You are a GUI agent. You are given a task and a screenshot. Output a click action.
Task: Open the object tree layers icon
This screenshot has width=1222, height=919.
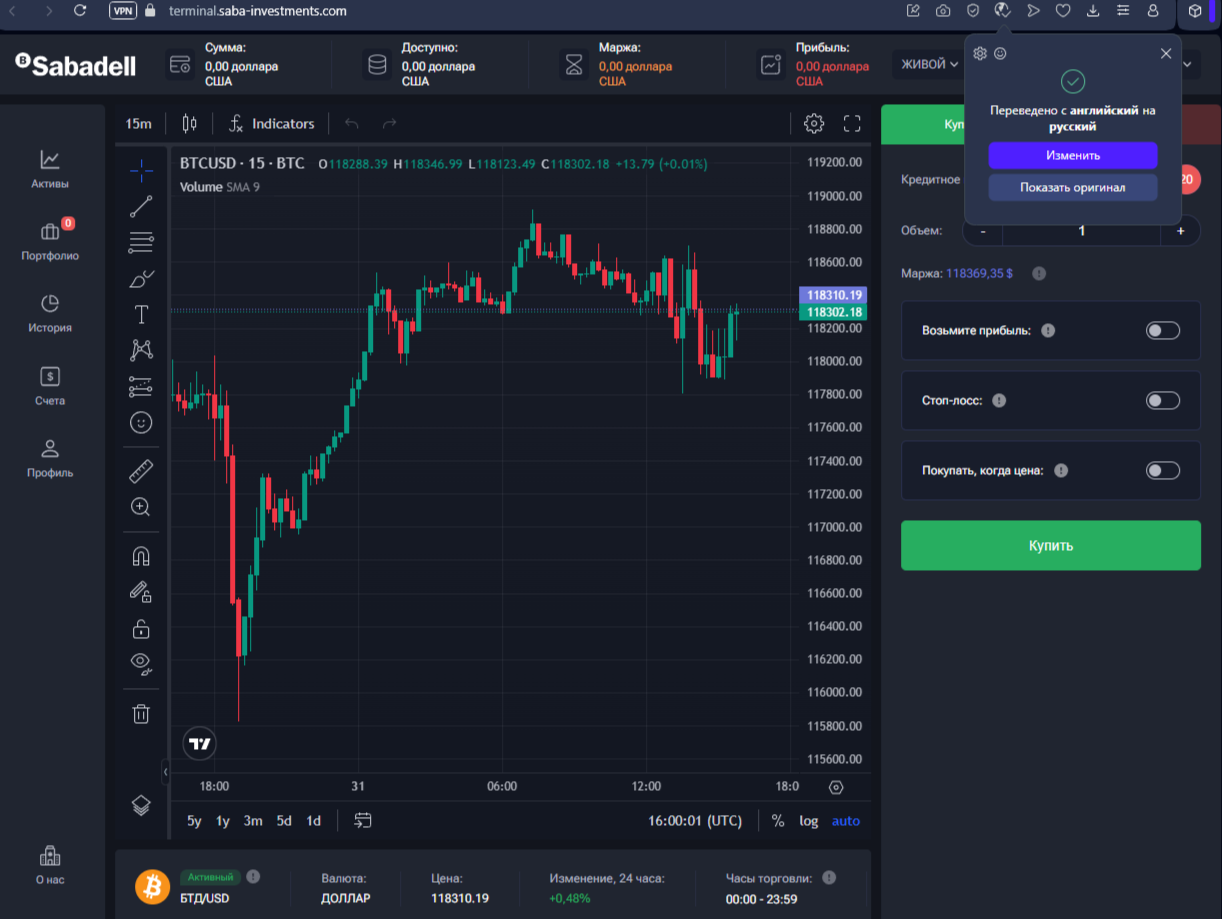click(141, 805)
